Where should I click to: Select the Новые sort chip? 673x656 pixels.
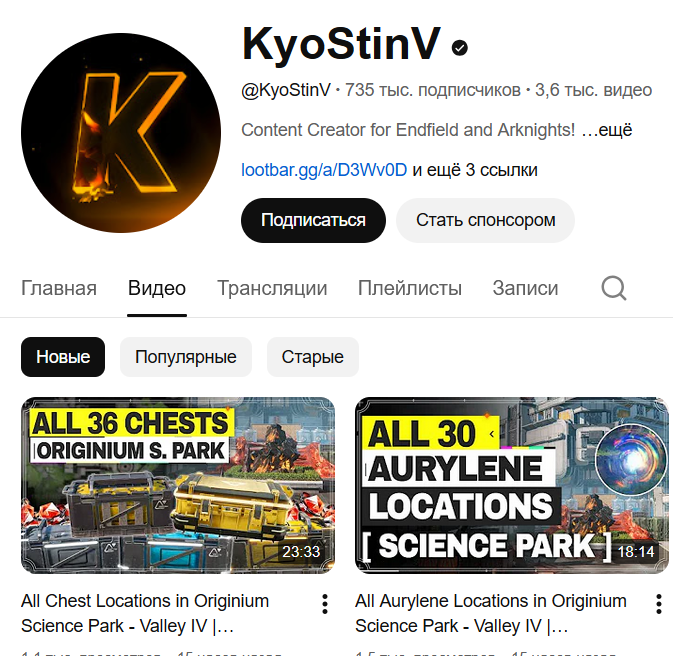click(x=63, y=357)
